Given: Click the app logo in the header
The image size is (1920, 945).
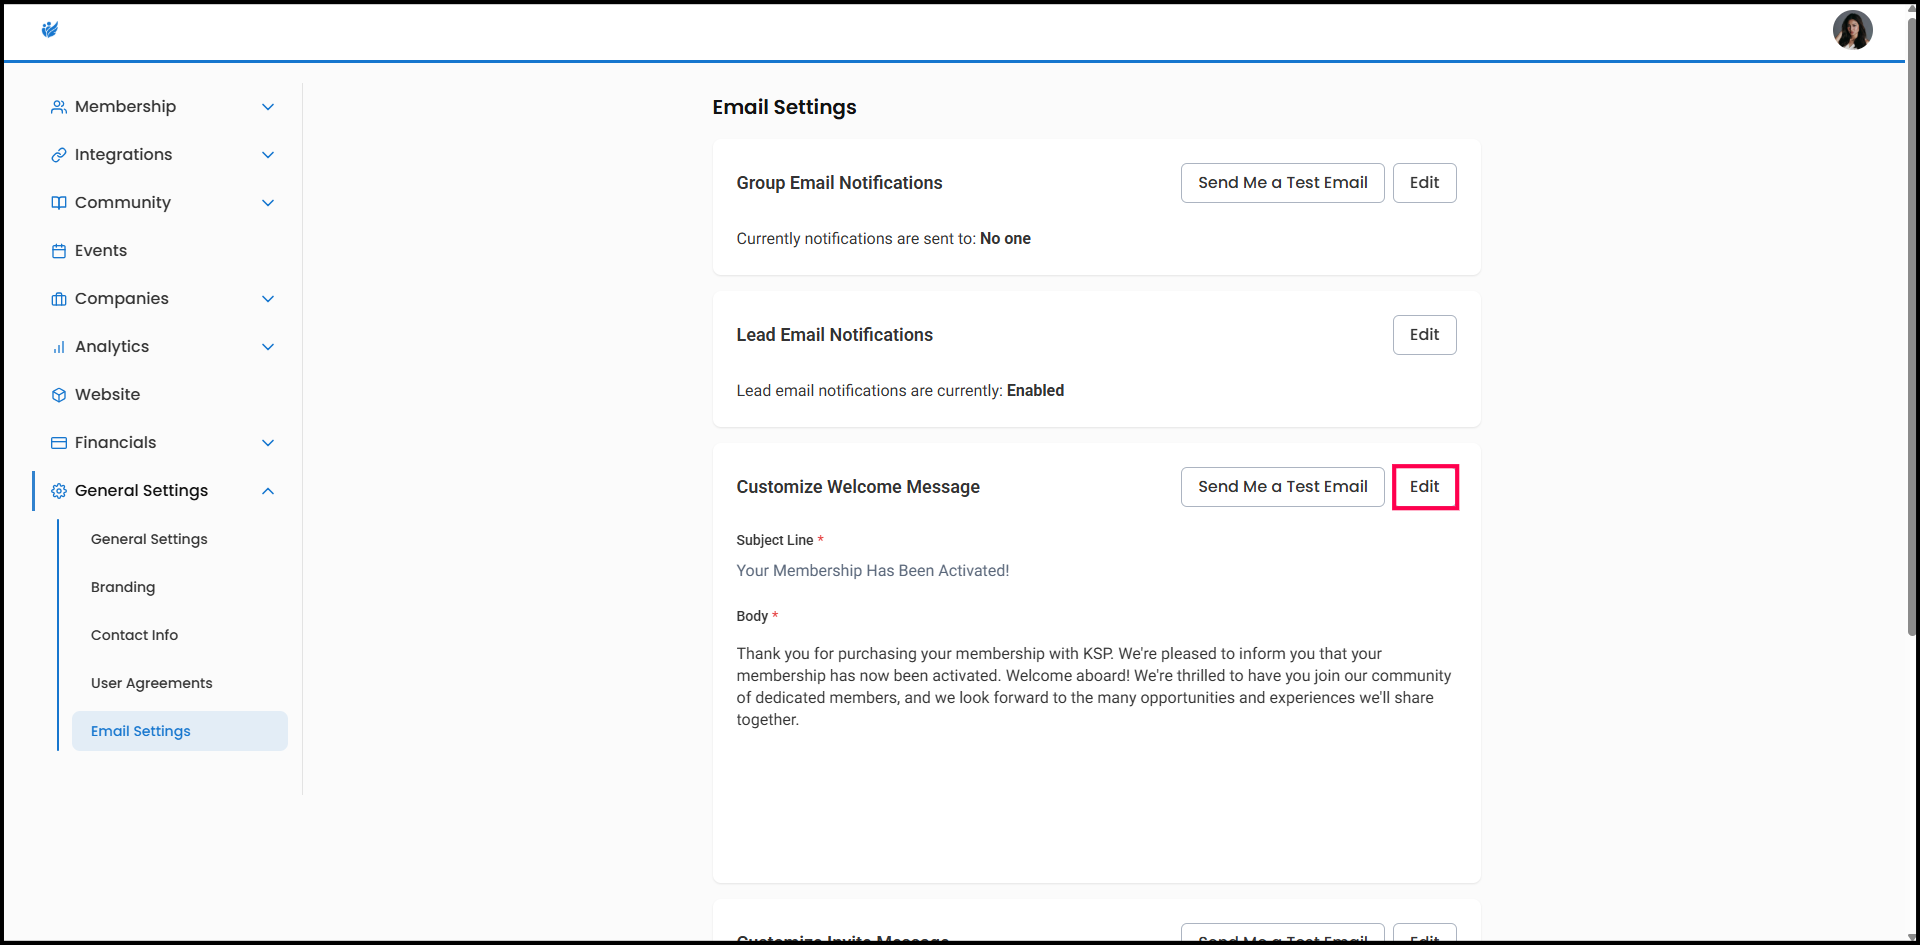Looking at the screenshot, I should pos(50,30).
